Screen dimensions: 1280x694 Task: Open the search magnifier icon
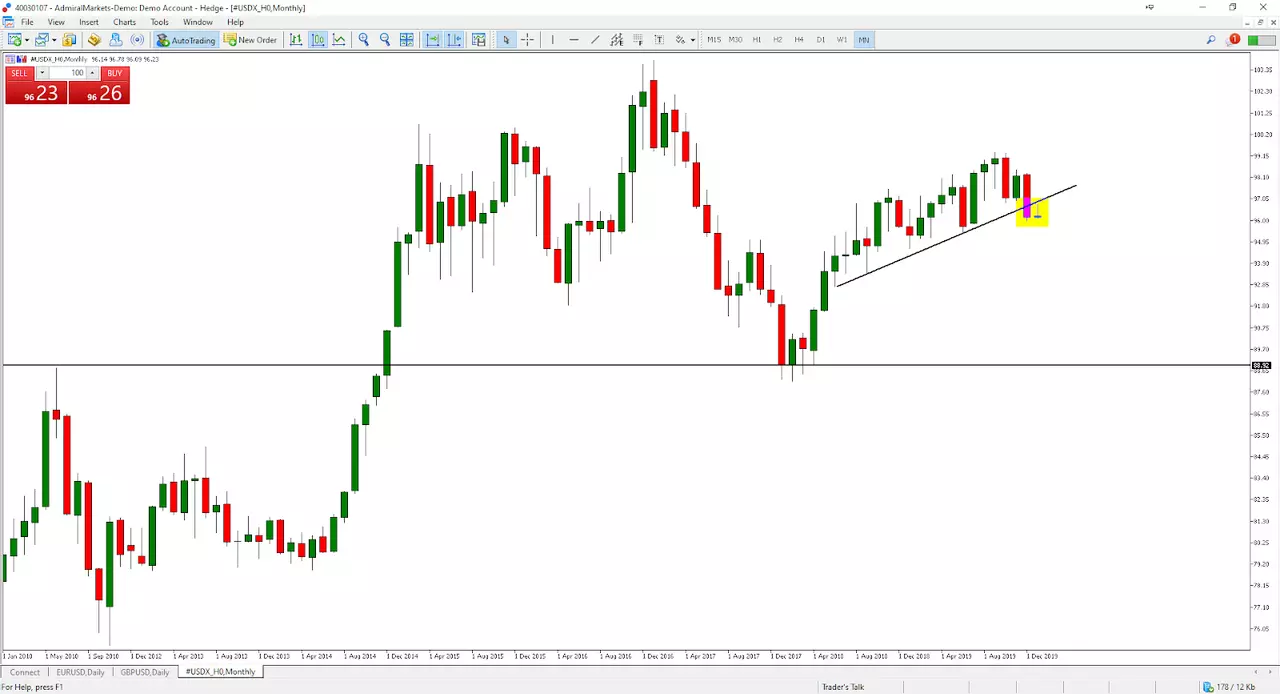coord(1211,40)
